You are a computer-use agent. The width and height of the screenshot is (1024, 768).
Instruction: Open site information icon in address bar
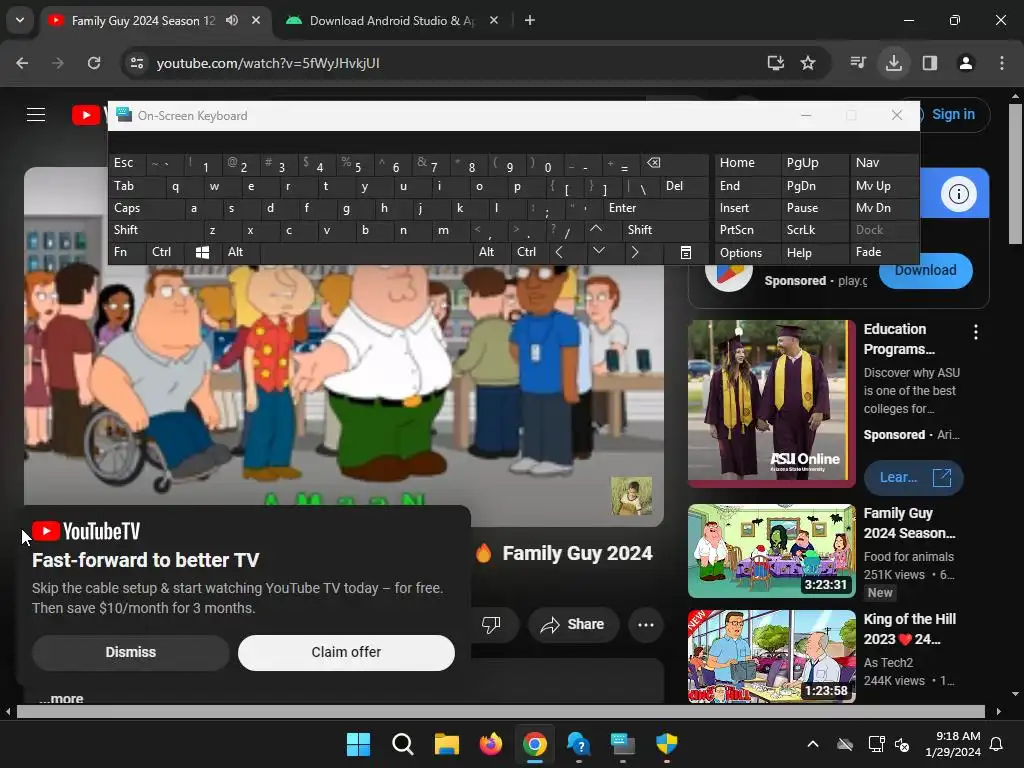pos(137,63)
